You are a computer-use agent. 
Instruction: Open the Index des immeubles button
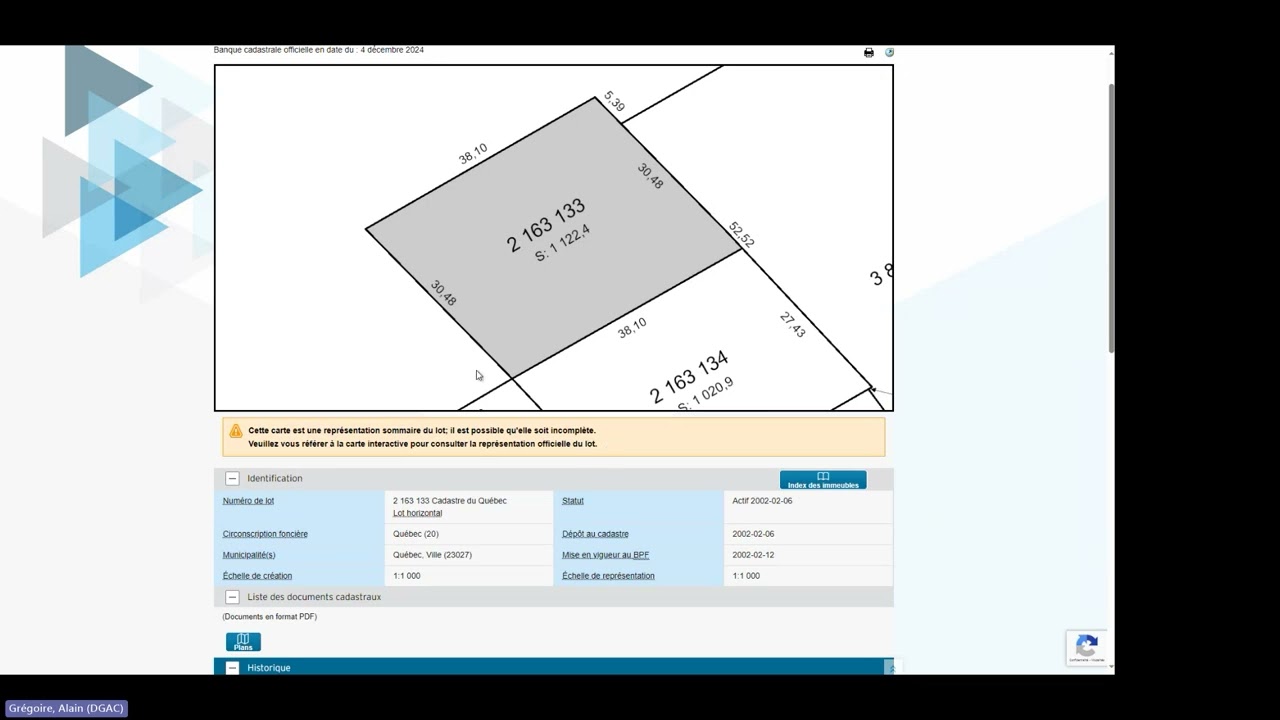pos(823,480)
